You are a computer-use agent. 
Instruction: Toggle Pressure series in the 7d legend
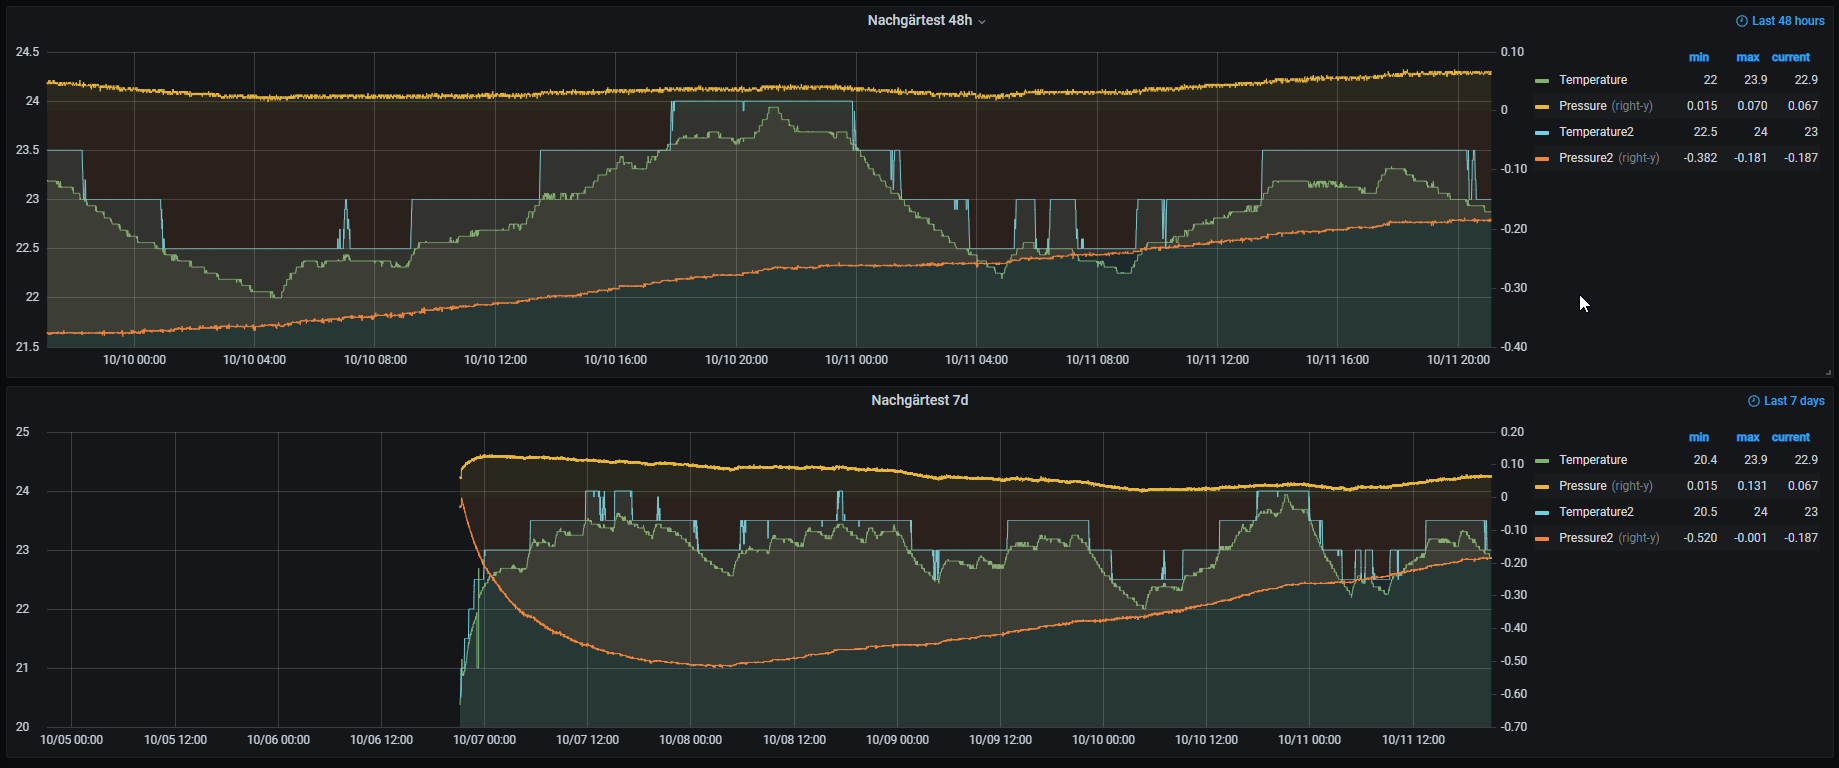coord(1582,486)
